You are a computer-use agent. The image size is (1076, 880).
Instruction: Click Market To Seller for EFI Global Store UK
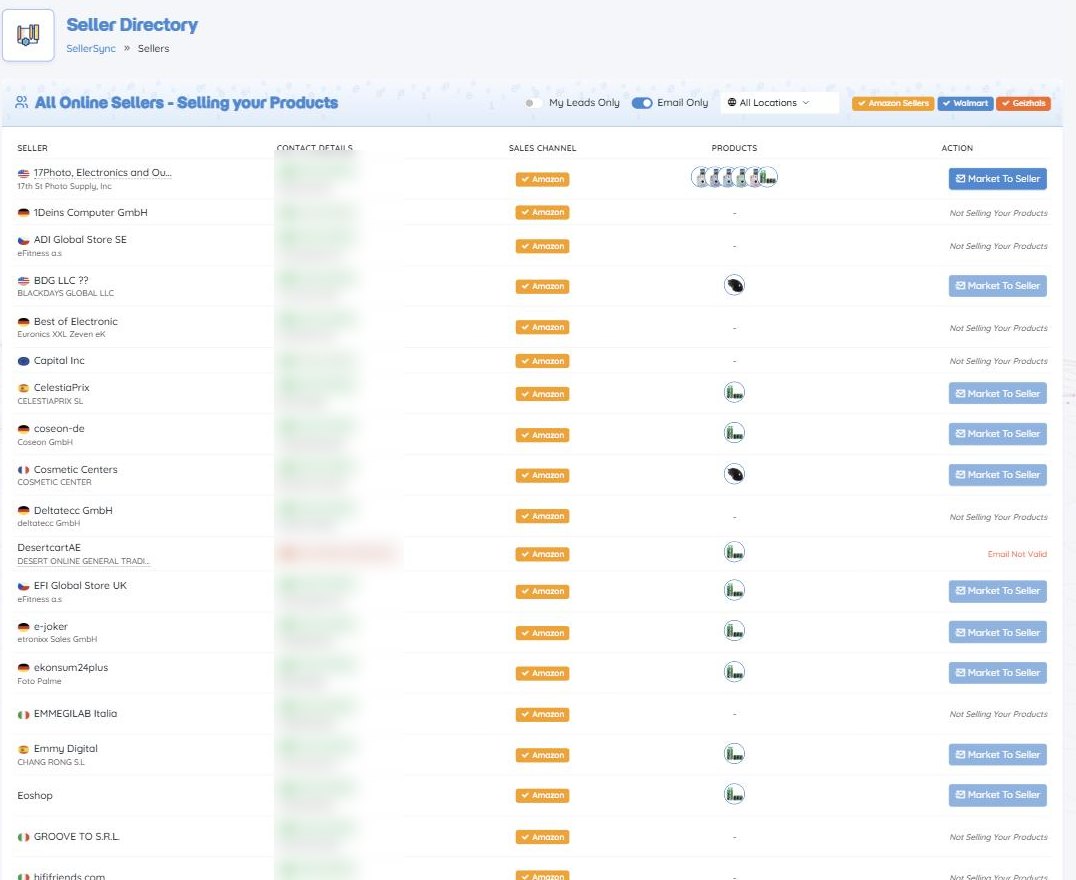coord(997,591)
